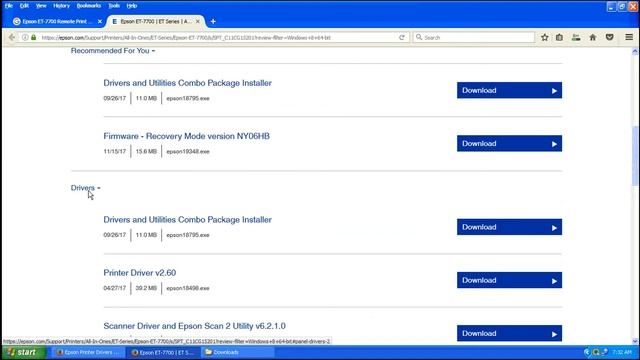Open Combo Package Installer title under Drivers
The image size is (640, 360).
187,220
